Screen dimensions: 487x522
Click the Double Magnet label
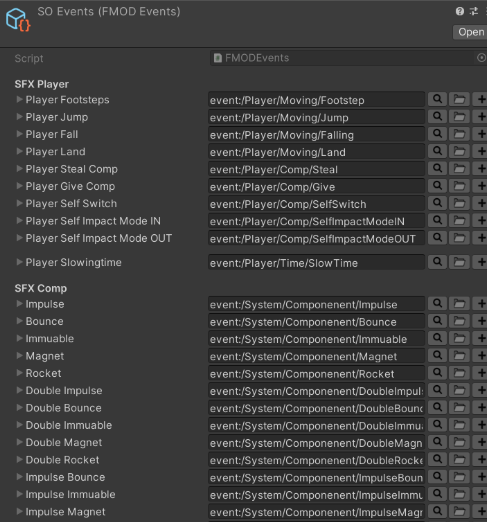64,443
